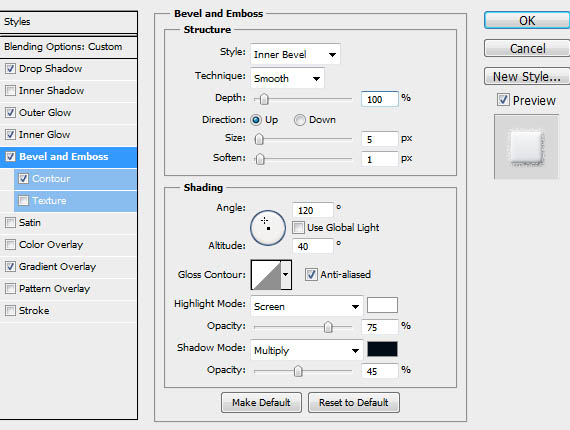
Task: Open Highlight Mode dropdown set to Screen
Action: point(307,306)
